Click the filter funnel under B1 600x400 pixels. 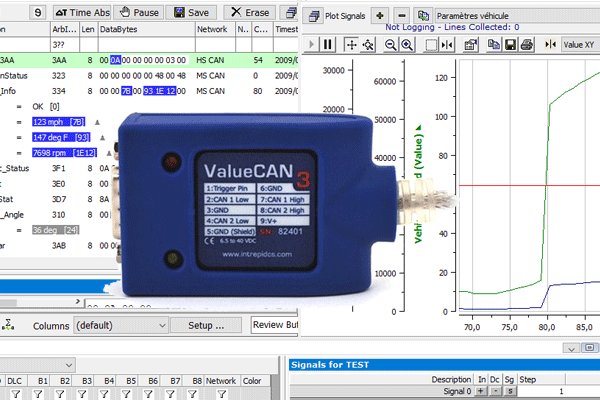(x=38, y=393)
